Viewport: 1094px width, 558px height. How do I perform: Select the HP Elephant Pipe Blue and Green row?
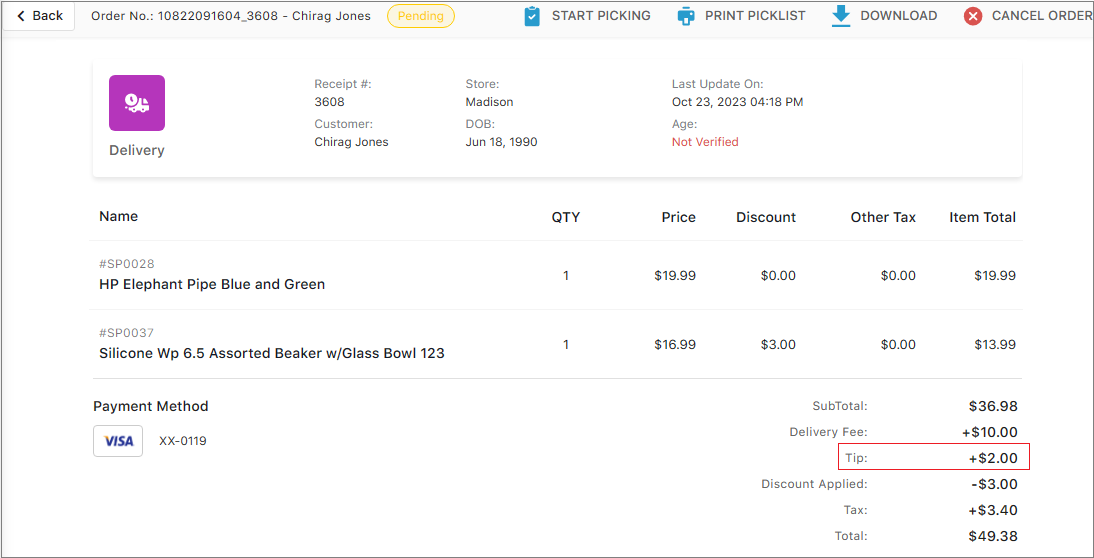point(212,284)
